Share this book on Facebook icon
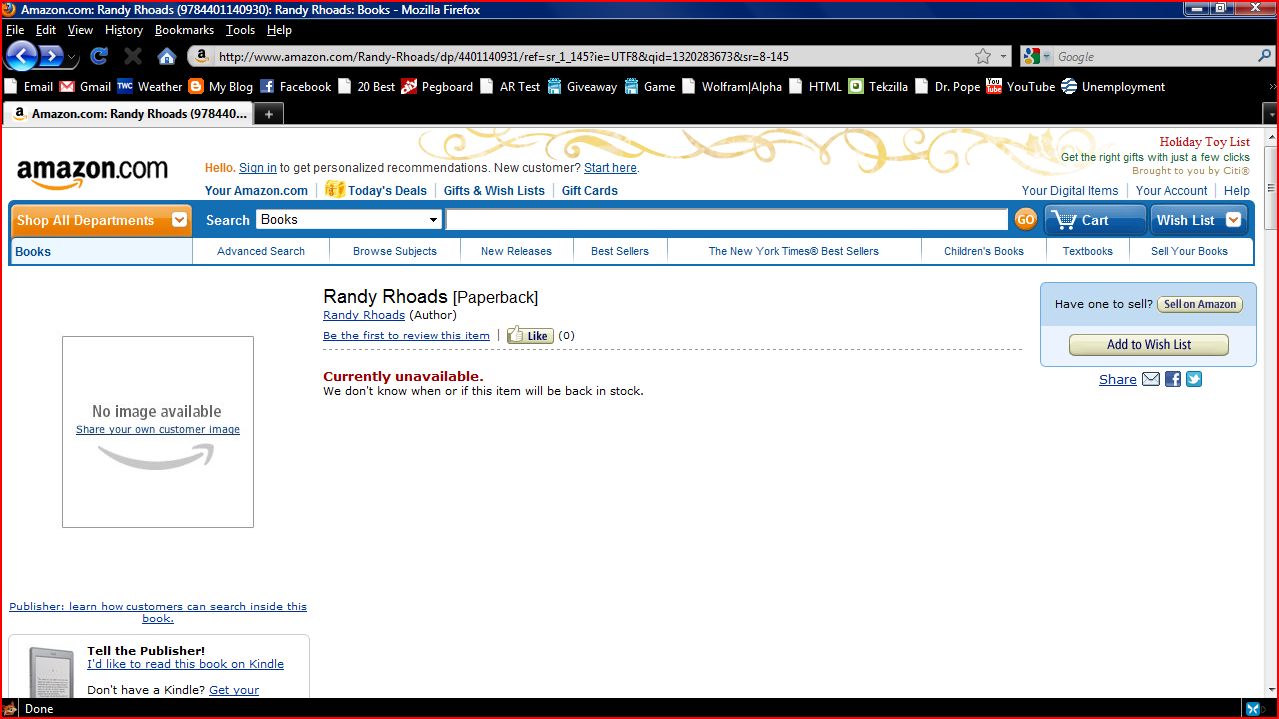 tap(1173, 379)
